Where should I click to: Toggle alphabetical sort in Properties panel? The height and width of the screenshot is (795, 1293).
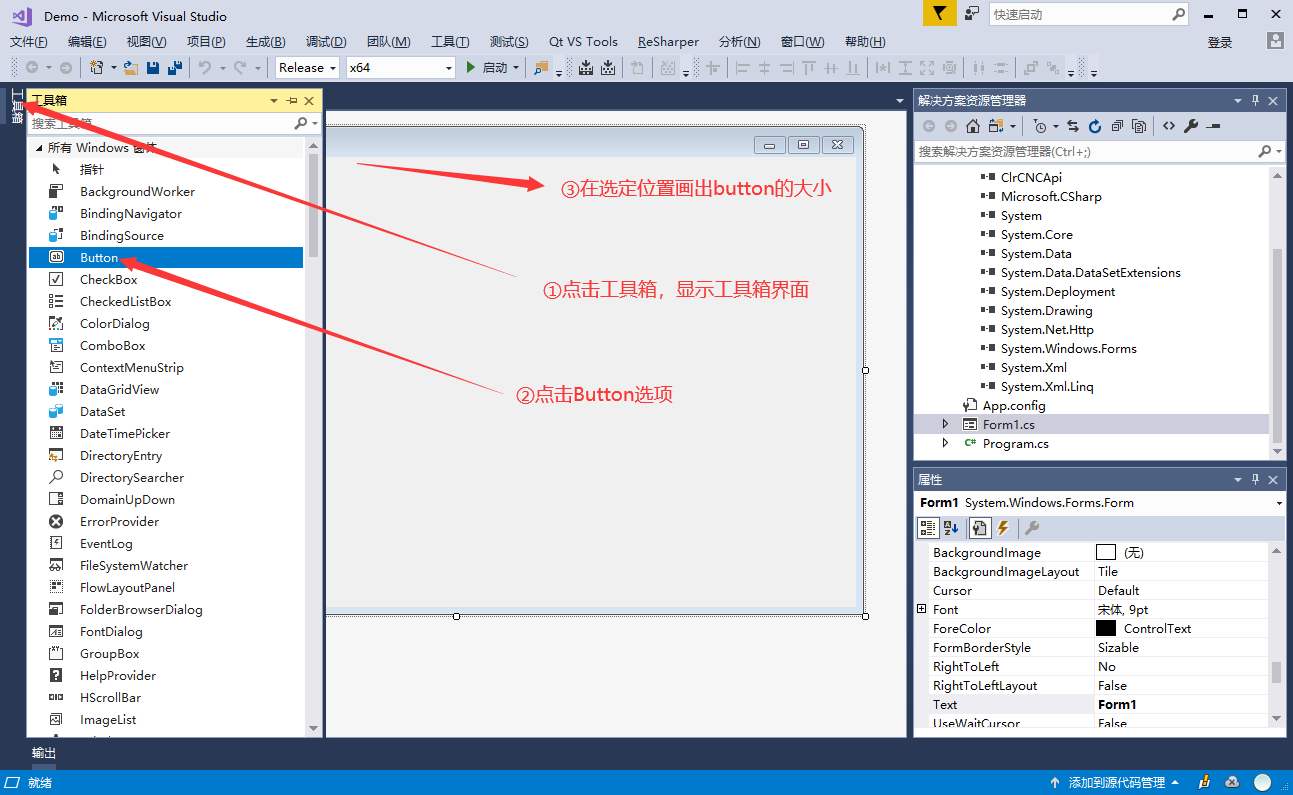click(950, 528)
